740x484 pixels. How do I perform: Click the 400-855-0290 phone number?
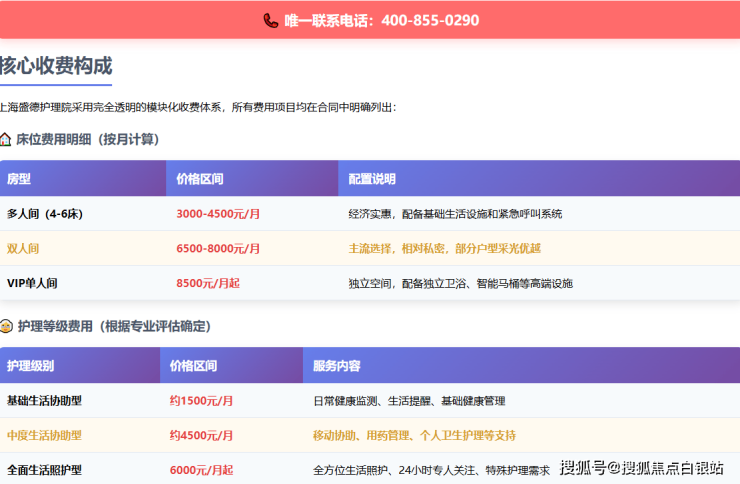tap(429, 20)
